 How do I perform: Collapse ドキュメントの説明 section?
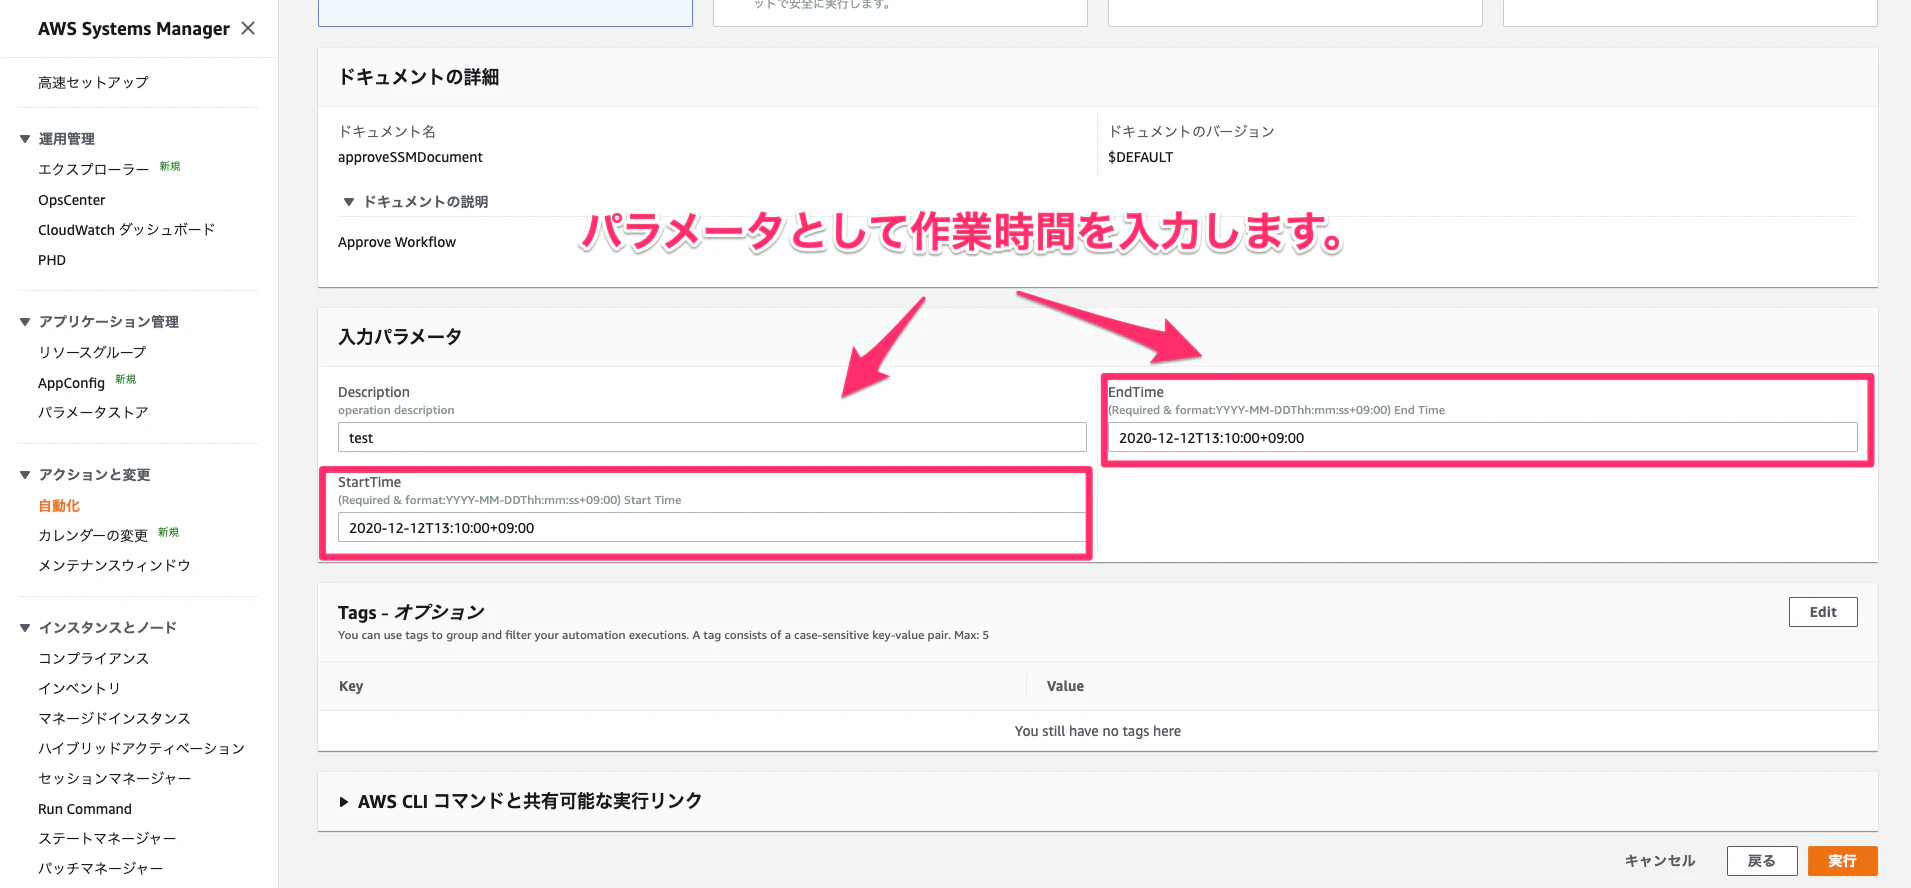pyautogui.click(x=349, y=202)
